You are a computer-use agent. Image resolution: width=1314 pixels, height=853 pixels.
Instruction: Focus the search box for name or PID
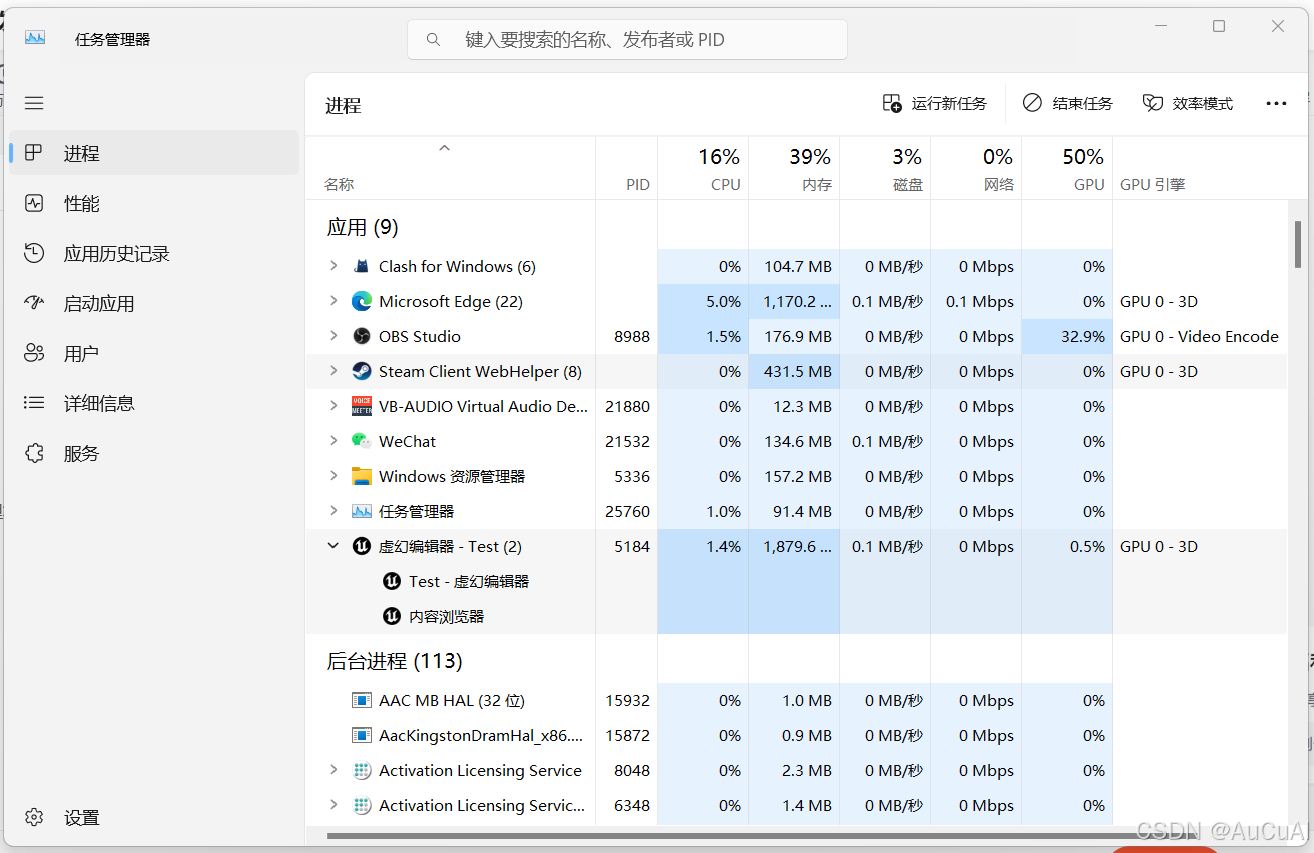pyautogui.click(x=627, y=40)
